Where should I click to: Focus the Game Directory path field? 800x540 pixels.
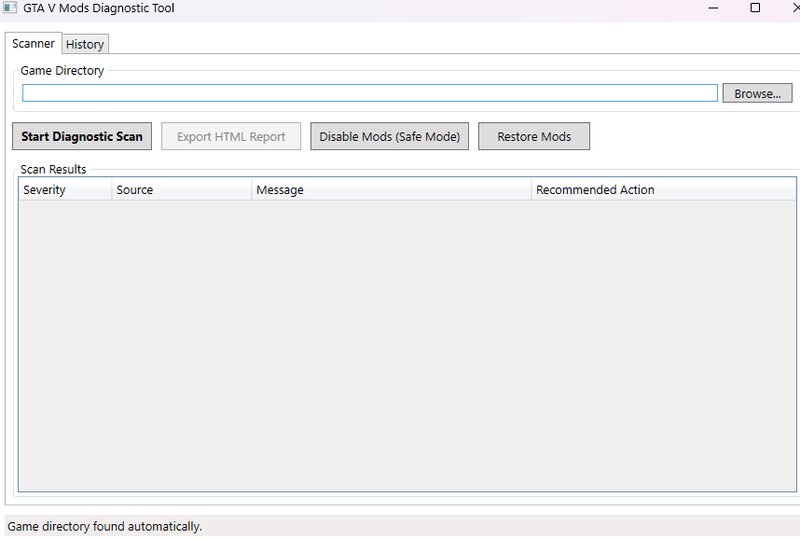[x=370, y=93]
